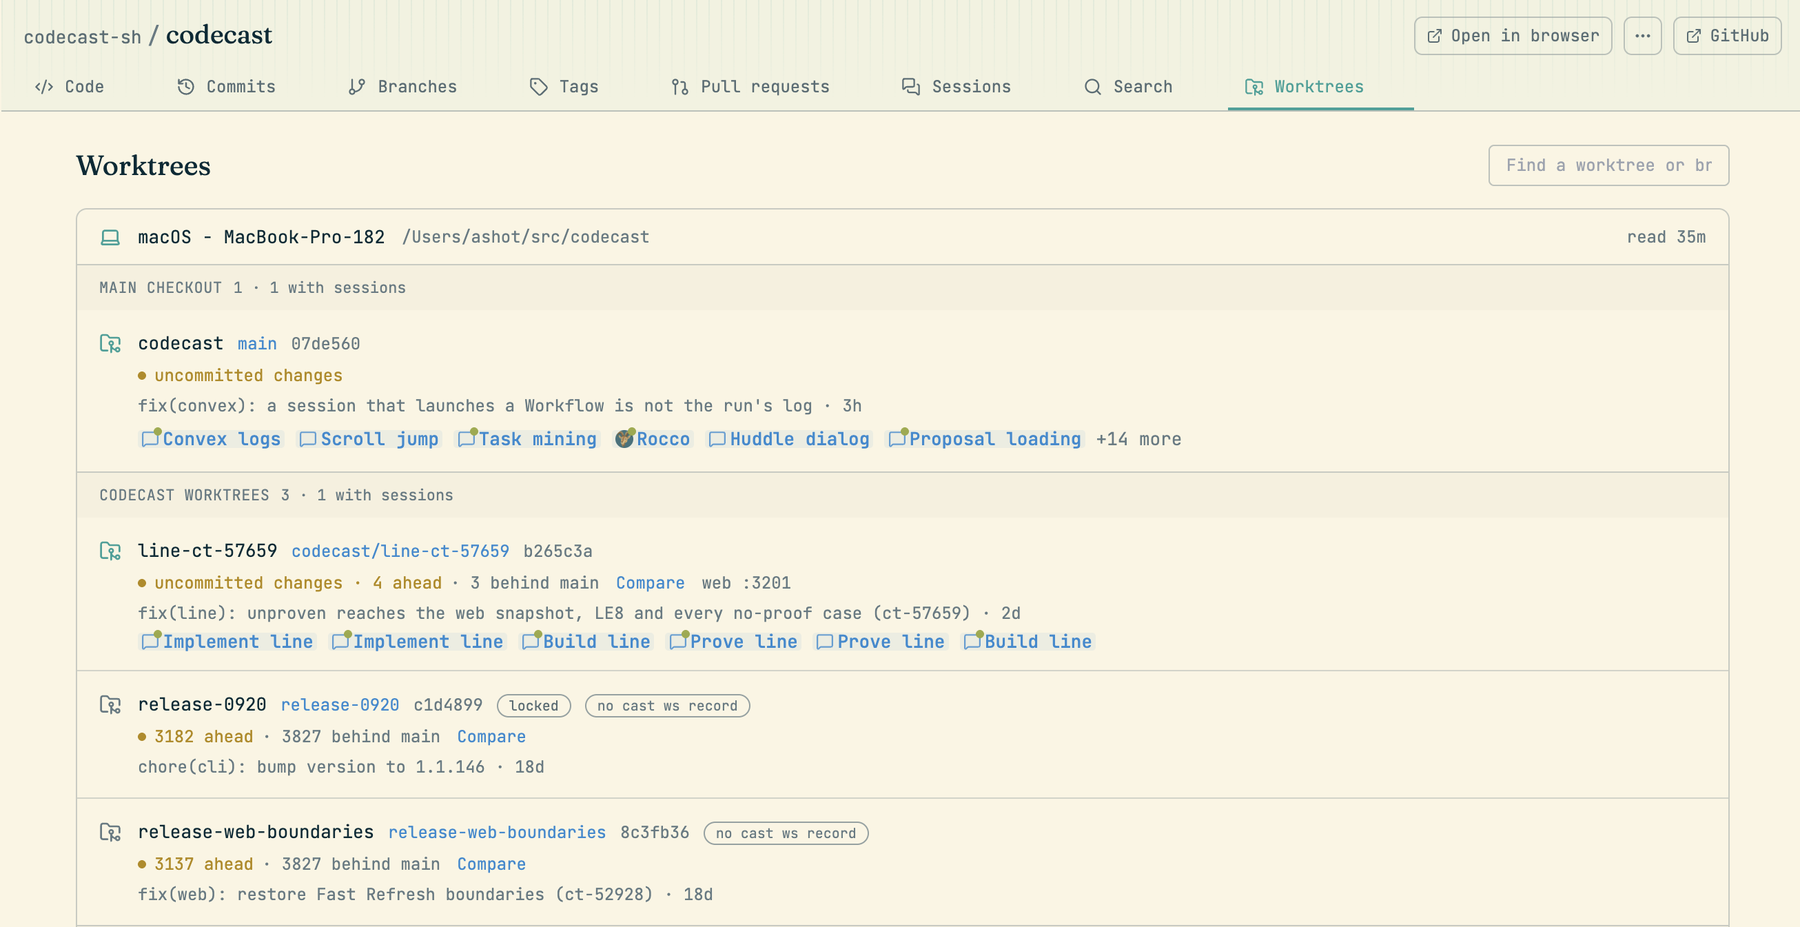Click Compare for release-0920
Image resolution: width=1800 pixels, height=927 pixels.
point(491,737)
